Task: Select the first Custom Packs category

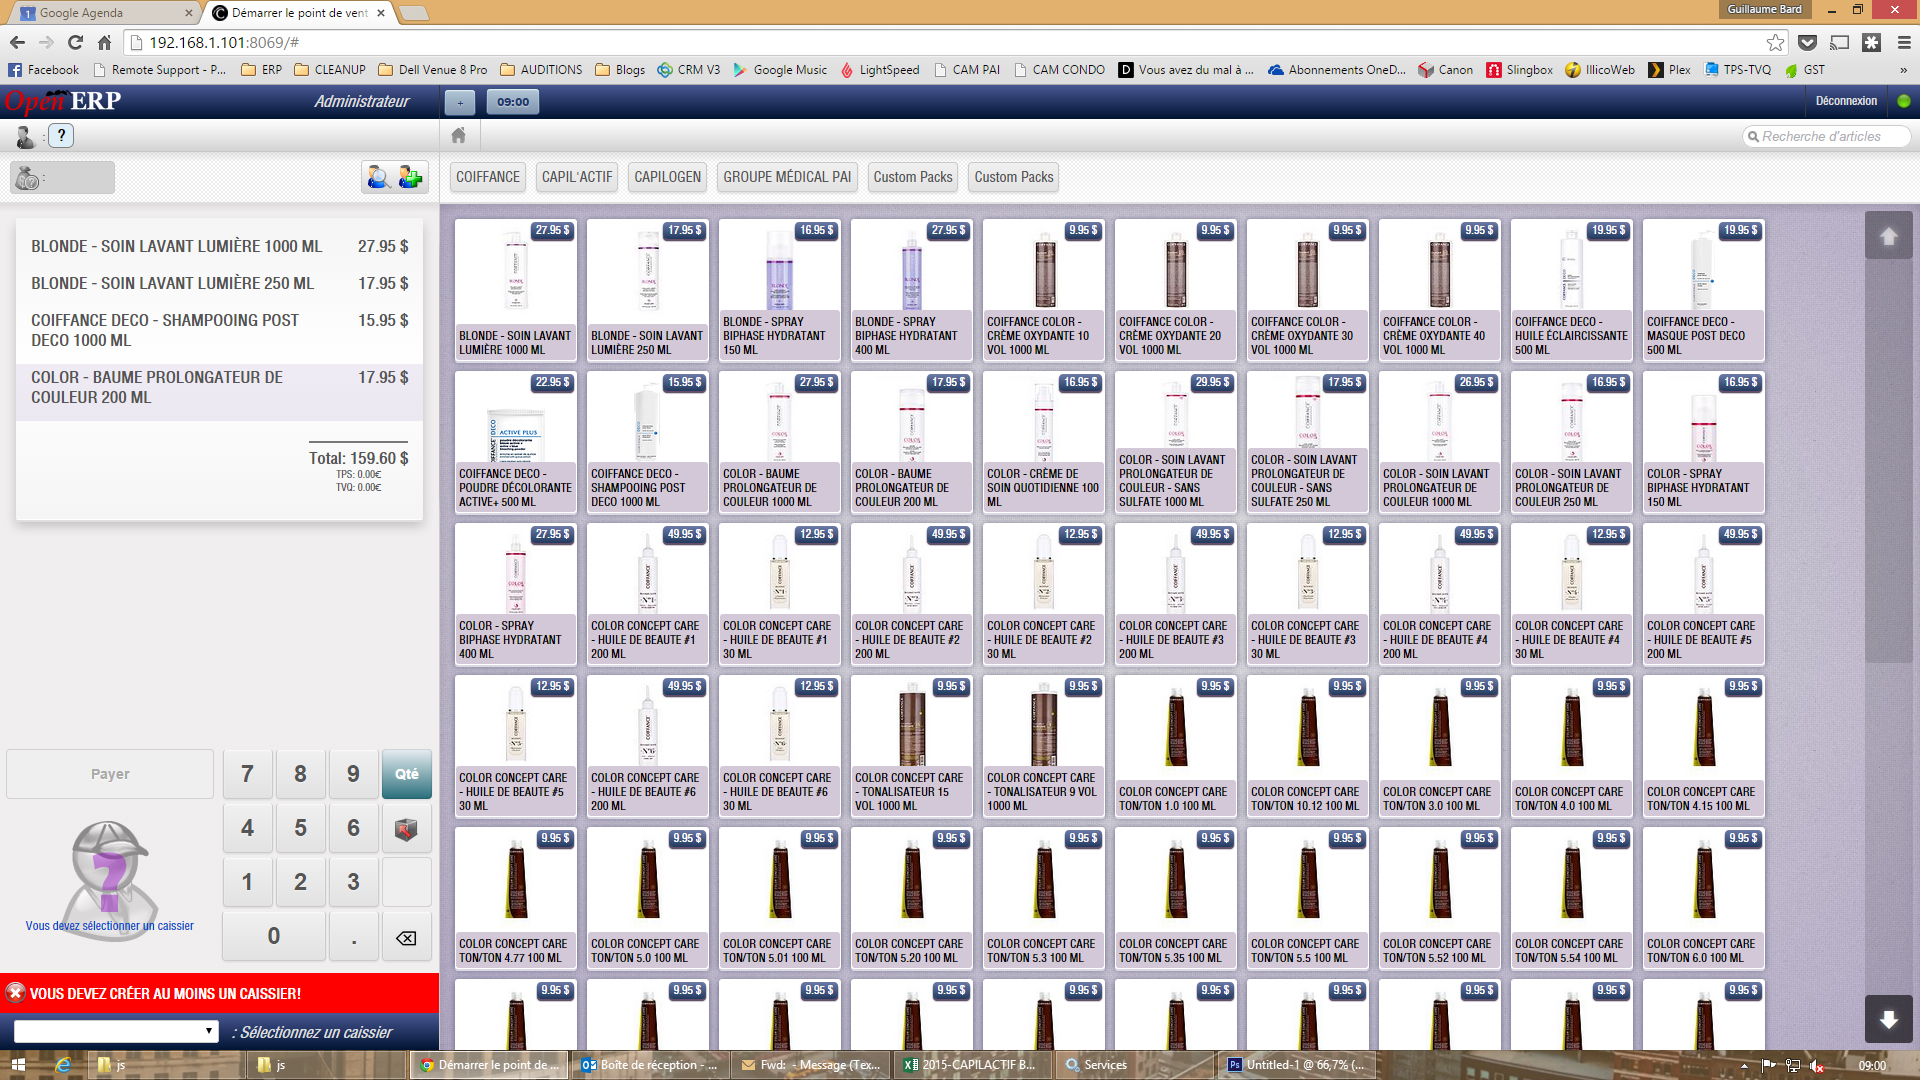Action: click(x=913, y=177)
